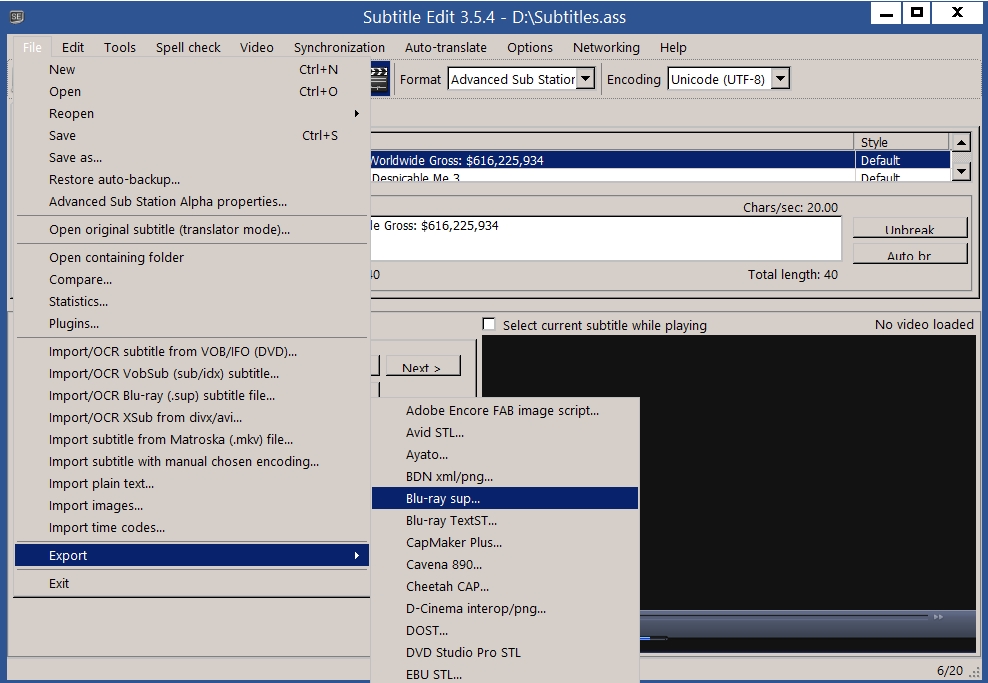Import subtitle with manual chosen encoding
Screen dimensions: 988x683
coord(192,462)
